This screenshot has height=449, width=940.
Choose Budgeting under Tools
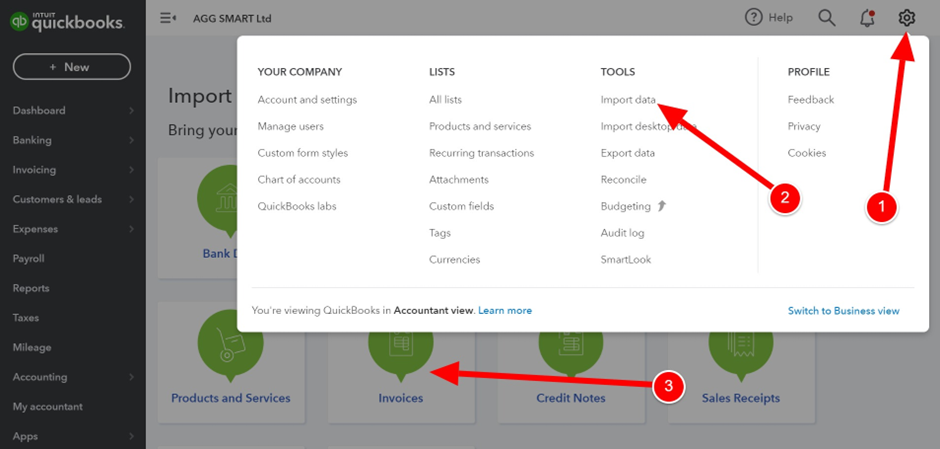625,206
